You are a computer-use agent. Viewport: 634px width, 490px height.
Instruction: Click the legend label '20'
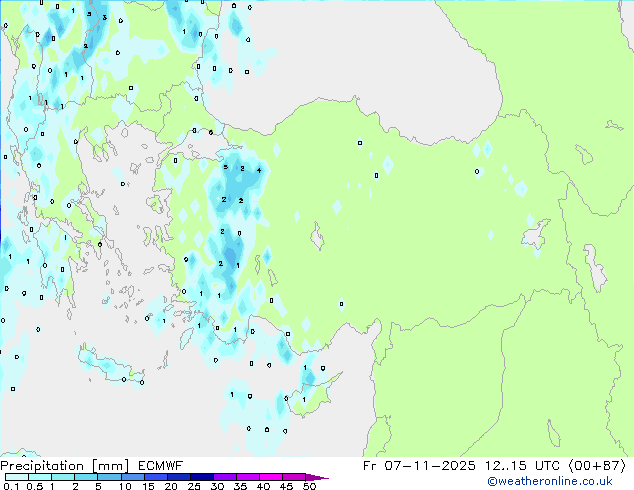click(x=171, y=486)
